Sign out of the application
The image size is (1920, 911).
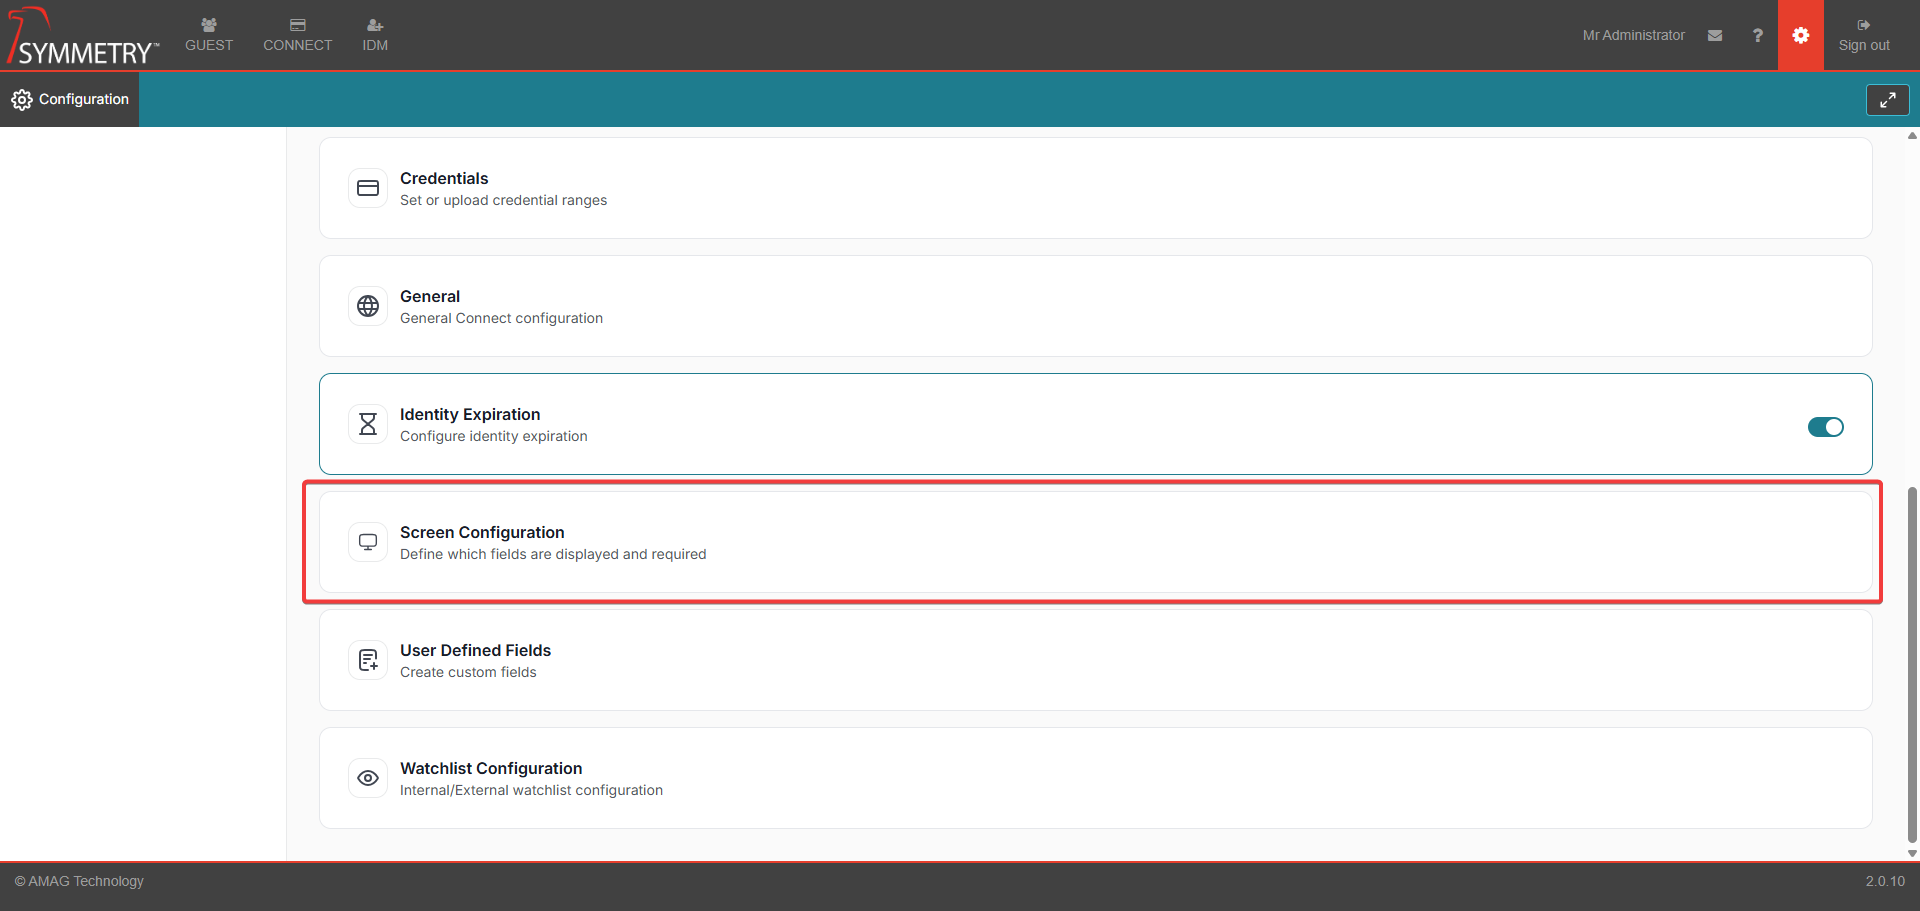(x=1863, y=35)
